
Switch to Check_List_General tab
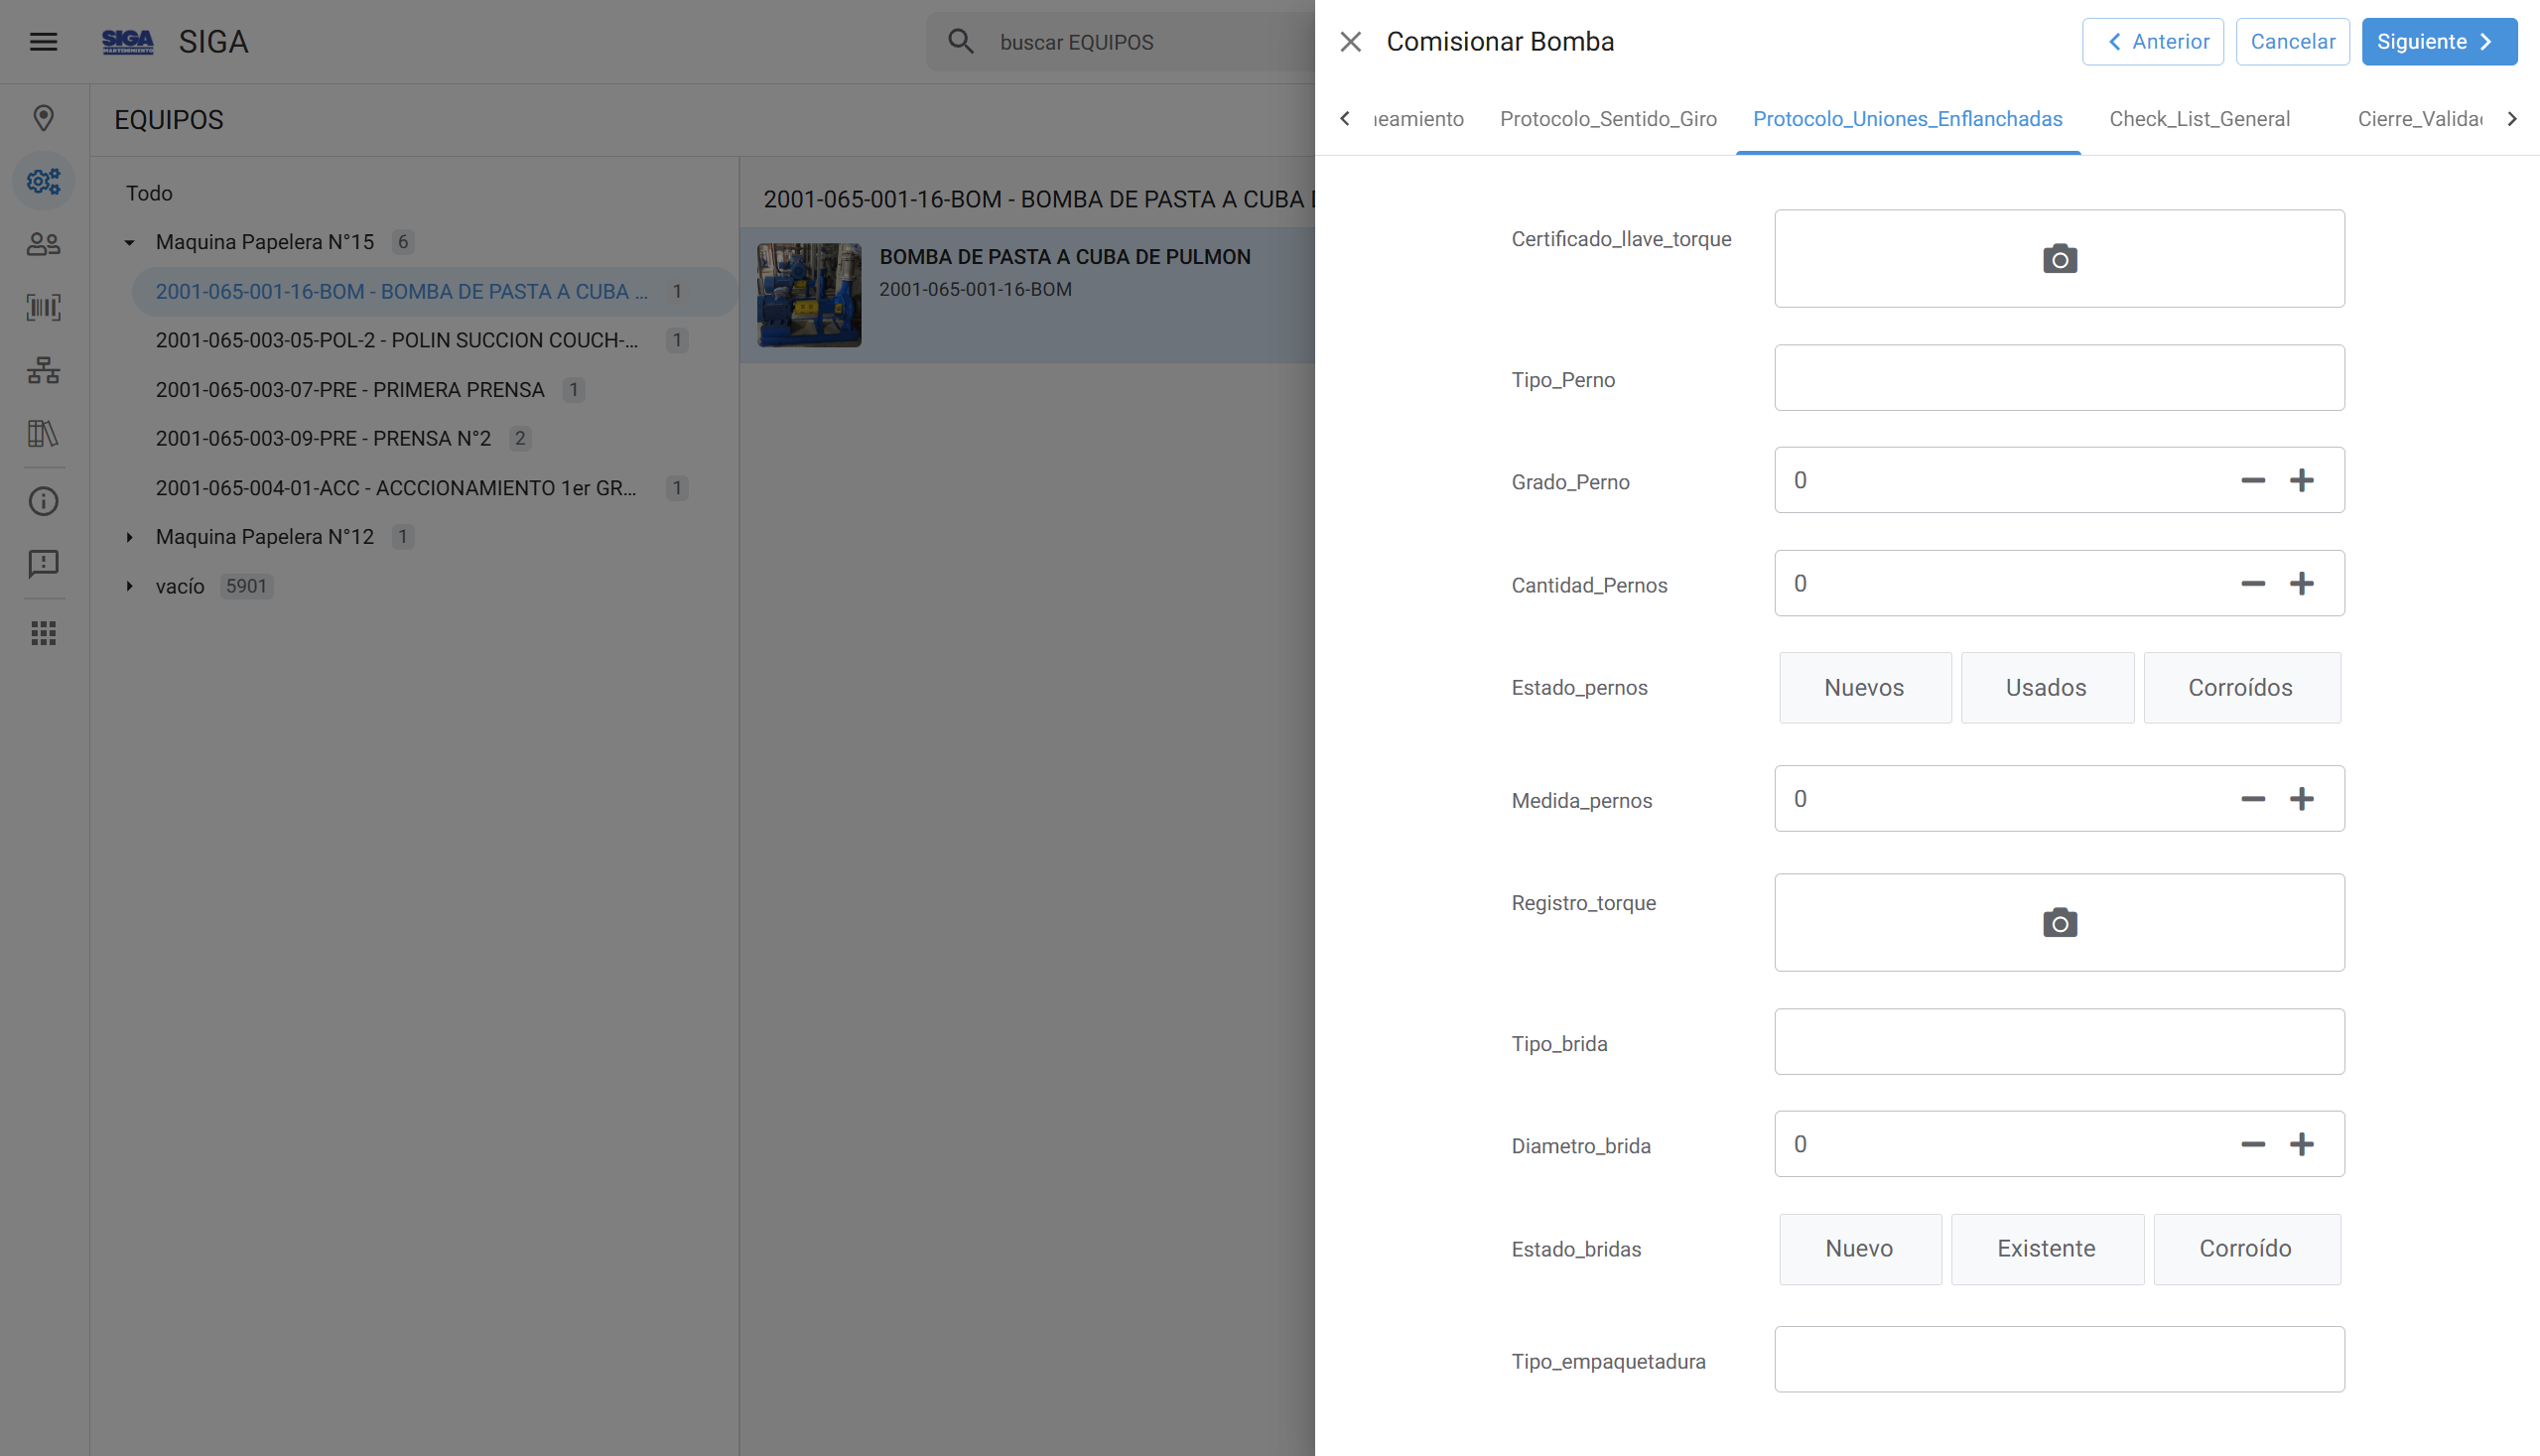pyautogui.click(x=2199, y=119)
